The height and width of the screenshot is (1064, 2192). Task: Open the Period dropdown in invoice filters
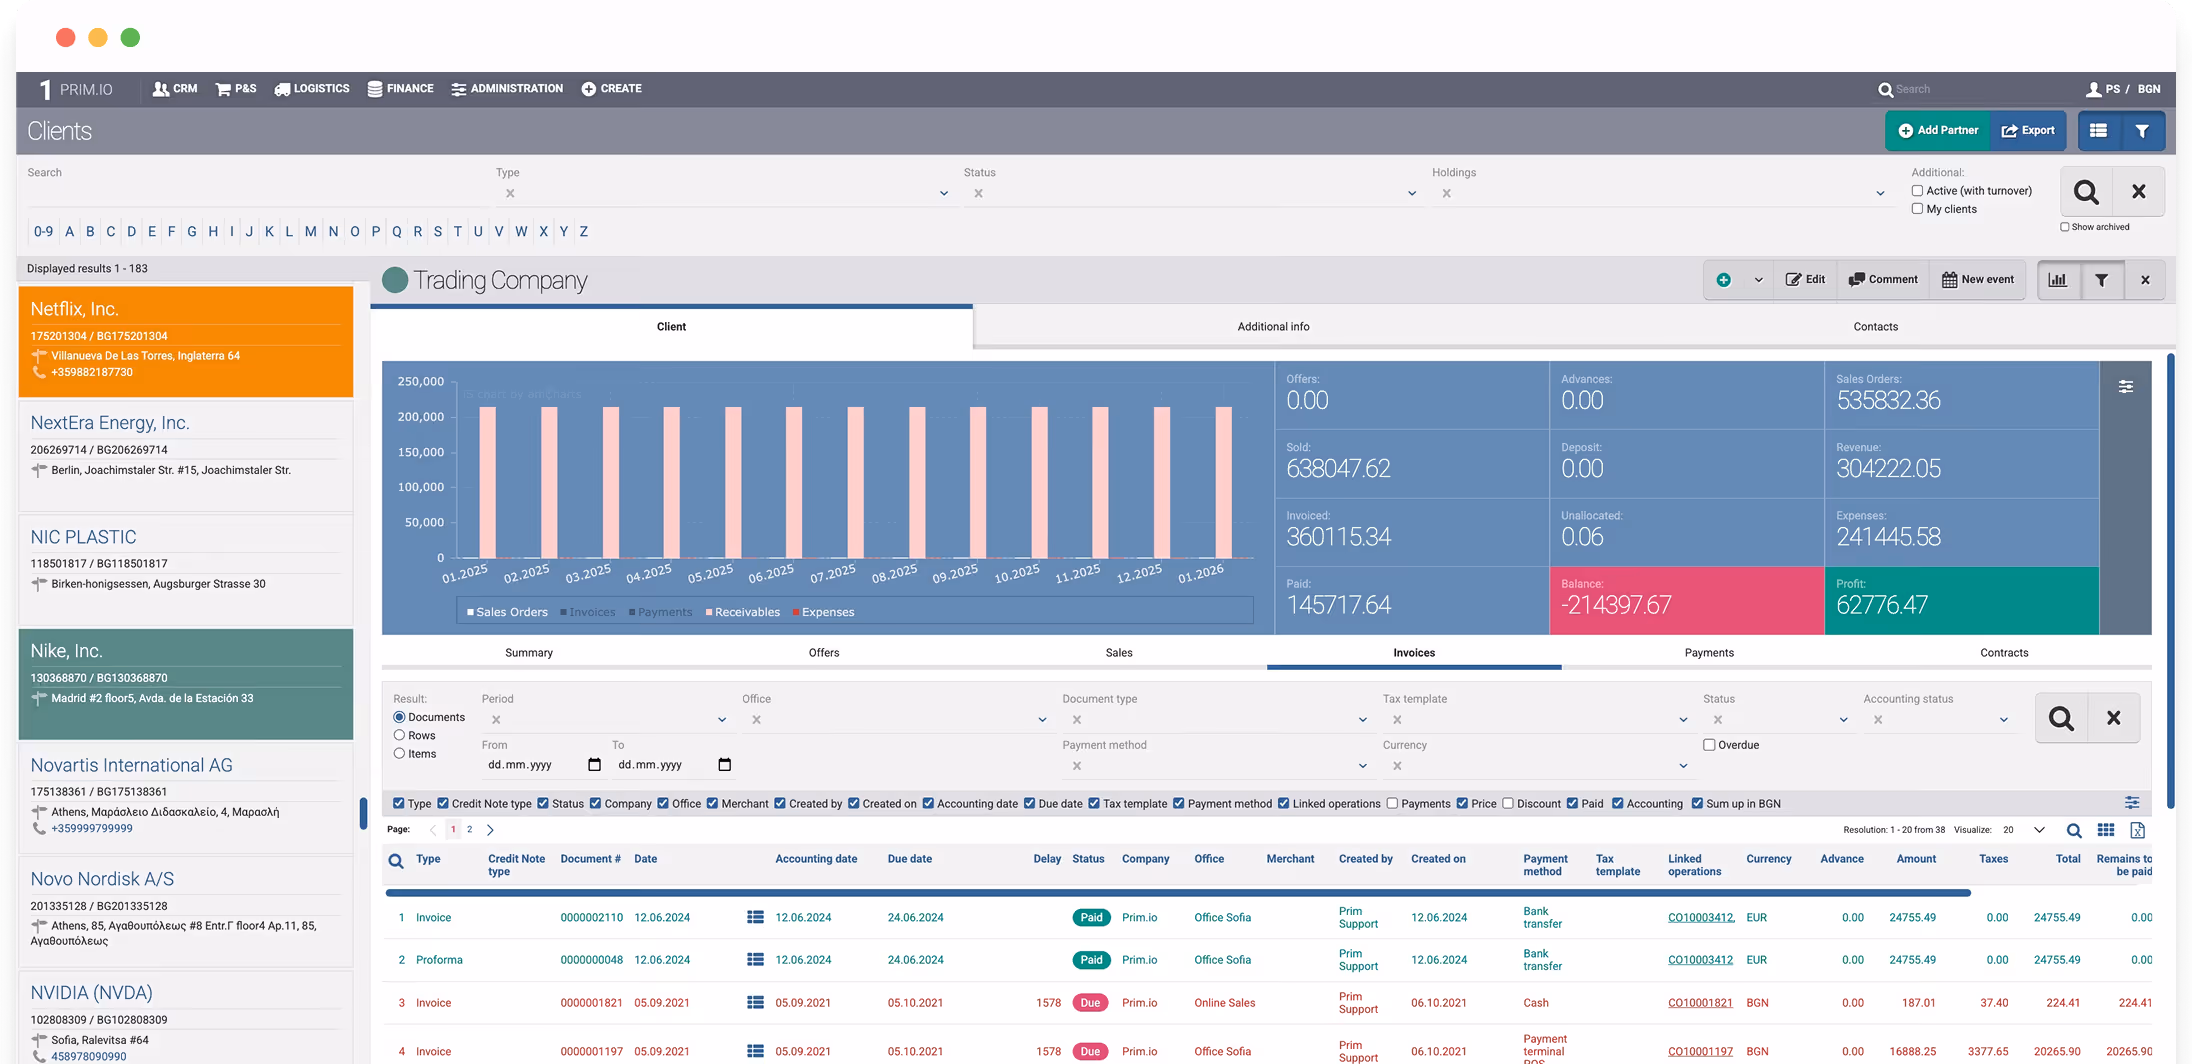tap(722, 720)
